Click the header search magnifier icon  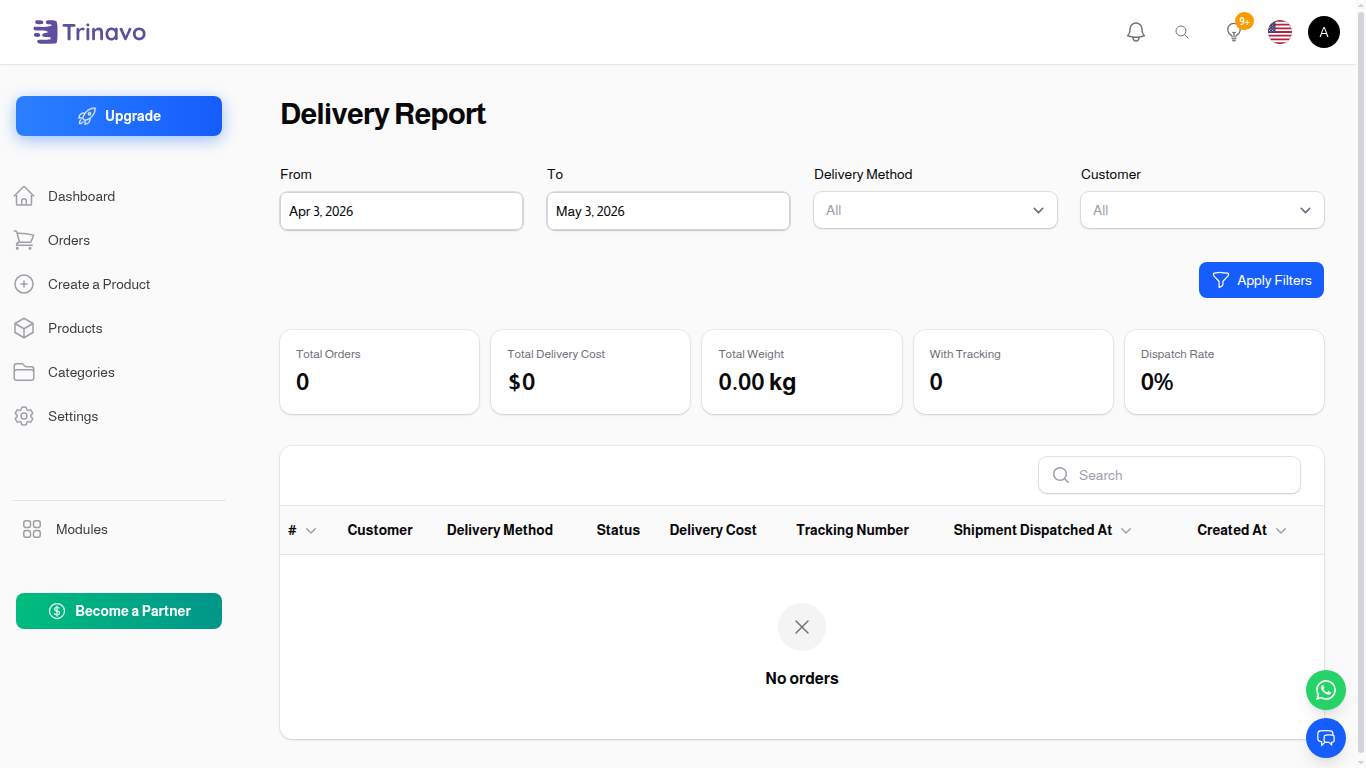tap(1182, 32)
